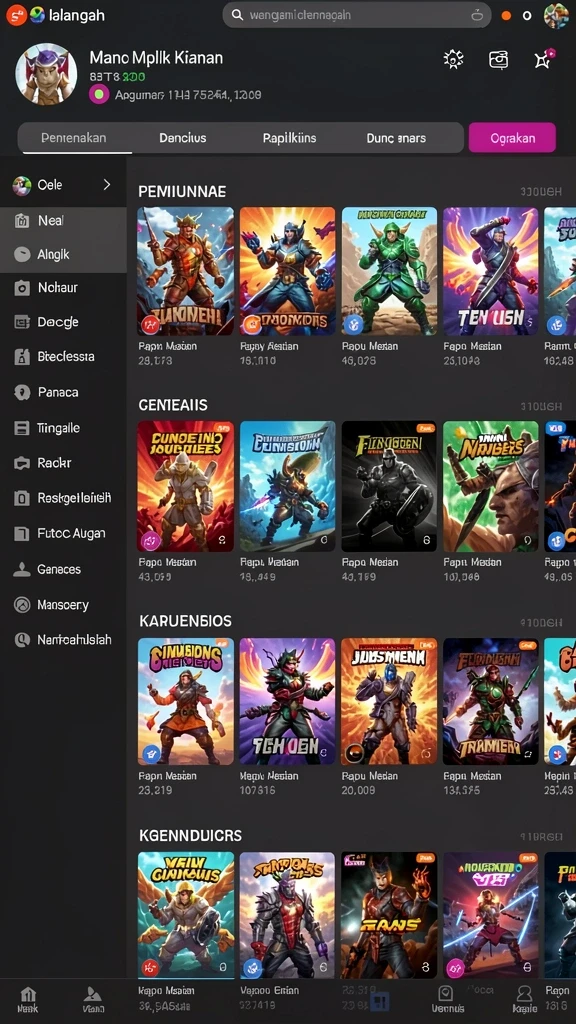576x1024 pixels.
Task: Click the Reskgelleirih sidebar icon
Action: coord(22,498)
